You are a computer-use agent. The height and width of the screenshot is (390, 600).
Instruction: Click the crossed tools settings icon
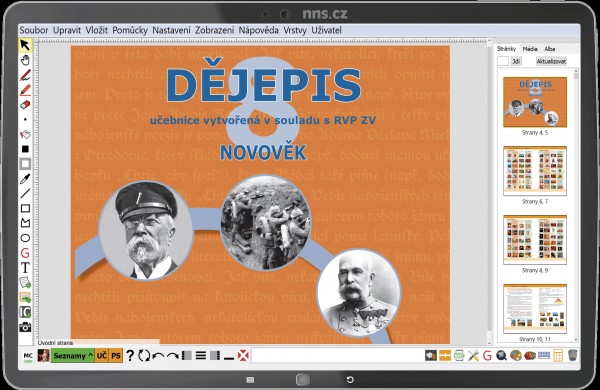tap(473, 356)
